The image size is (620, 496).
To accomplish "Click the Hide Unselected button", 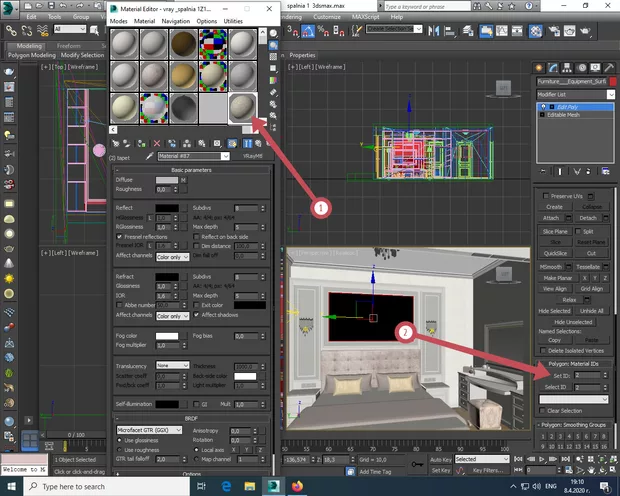I will (x=573, y=322).
